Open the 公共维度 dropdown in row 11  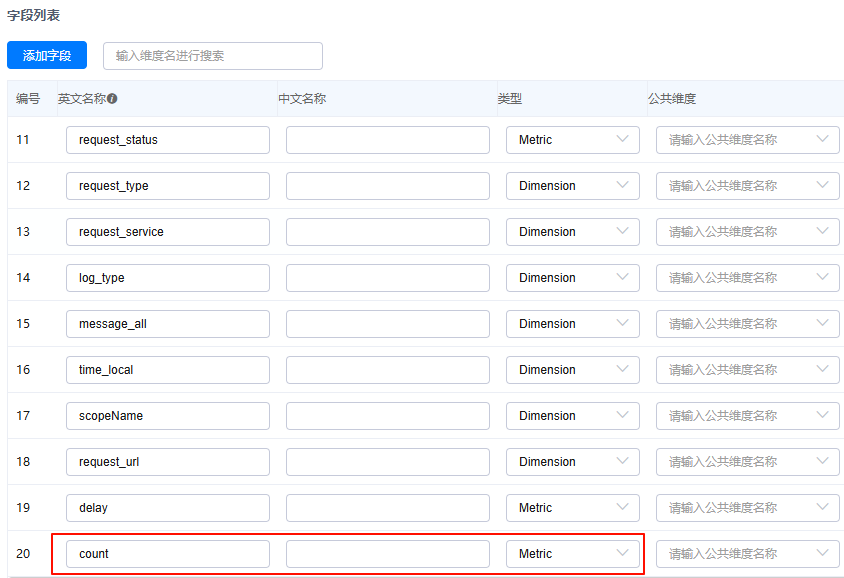click(747, 140)
